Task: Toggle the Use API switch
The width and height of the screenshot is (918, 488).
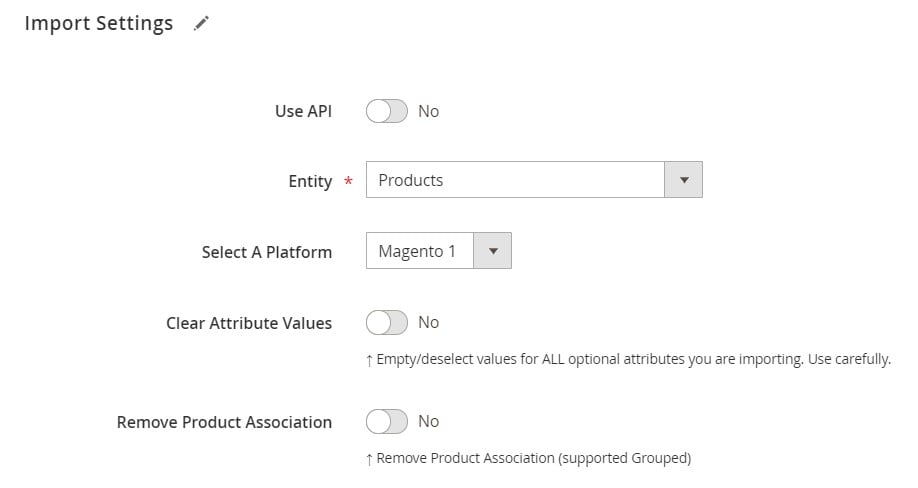Action: coord(387,111)
